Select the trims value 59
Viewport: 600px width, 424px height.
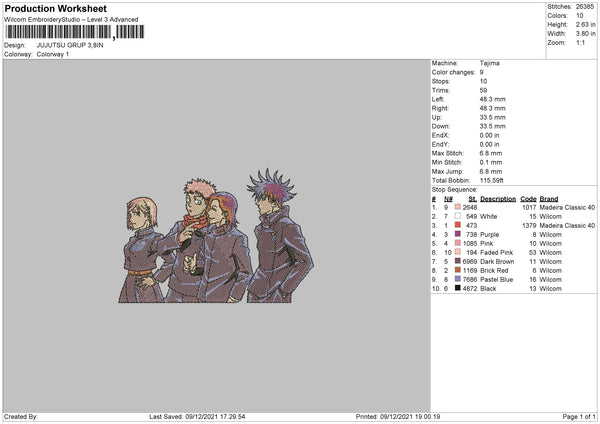pos(483,90)
